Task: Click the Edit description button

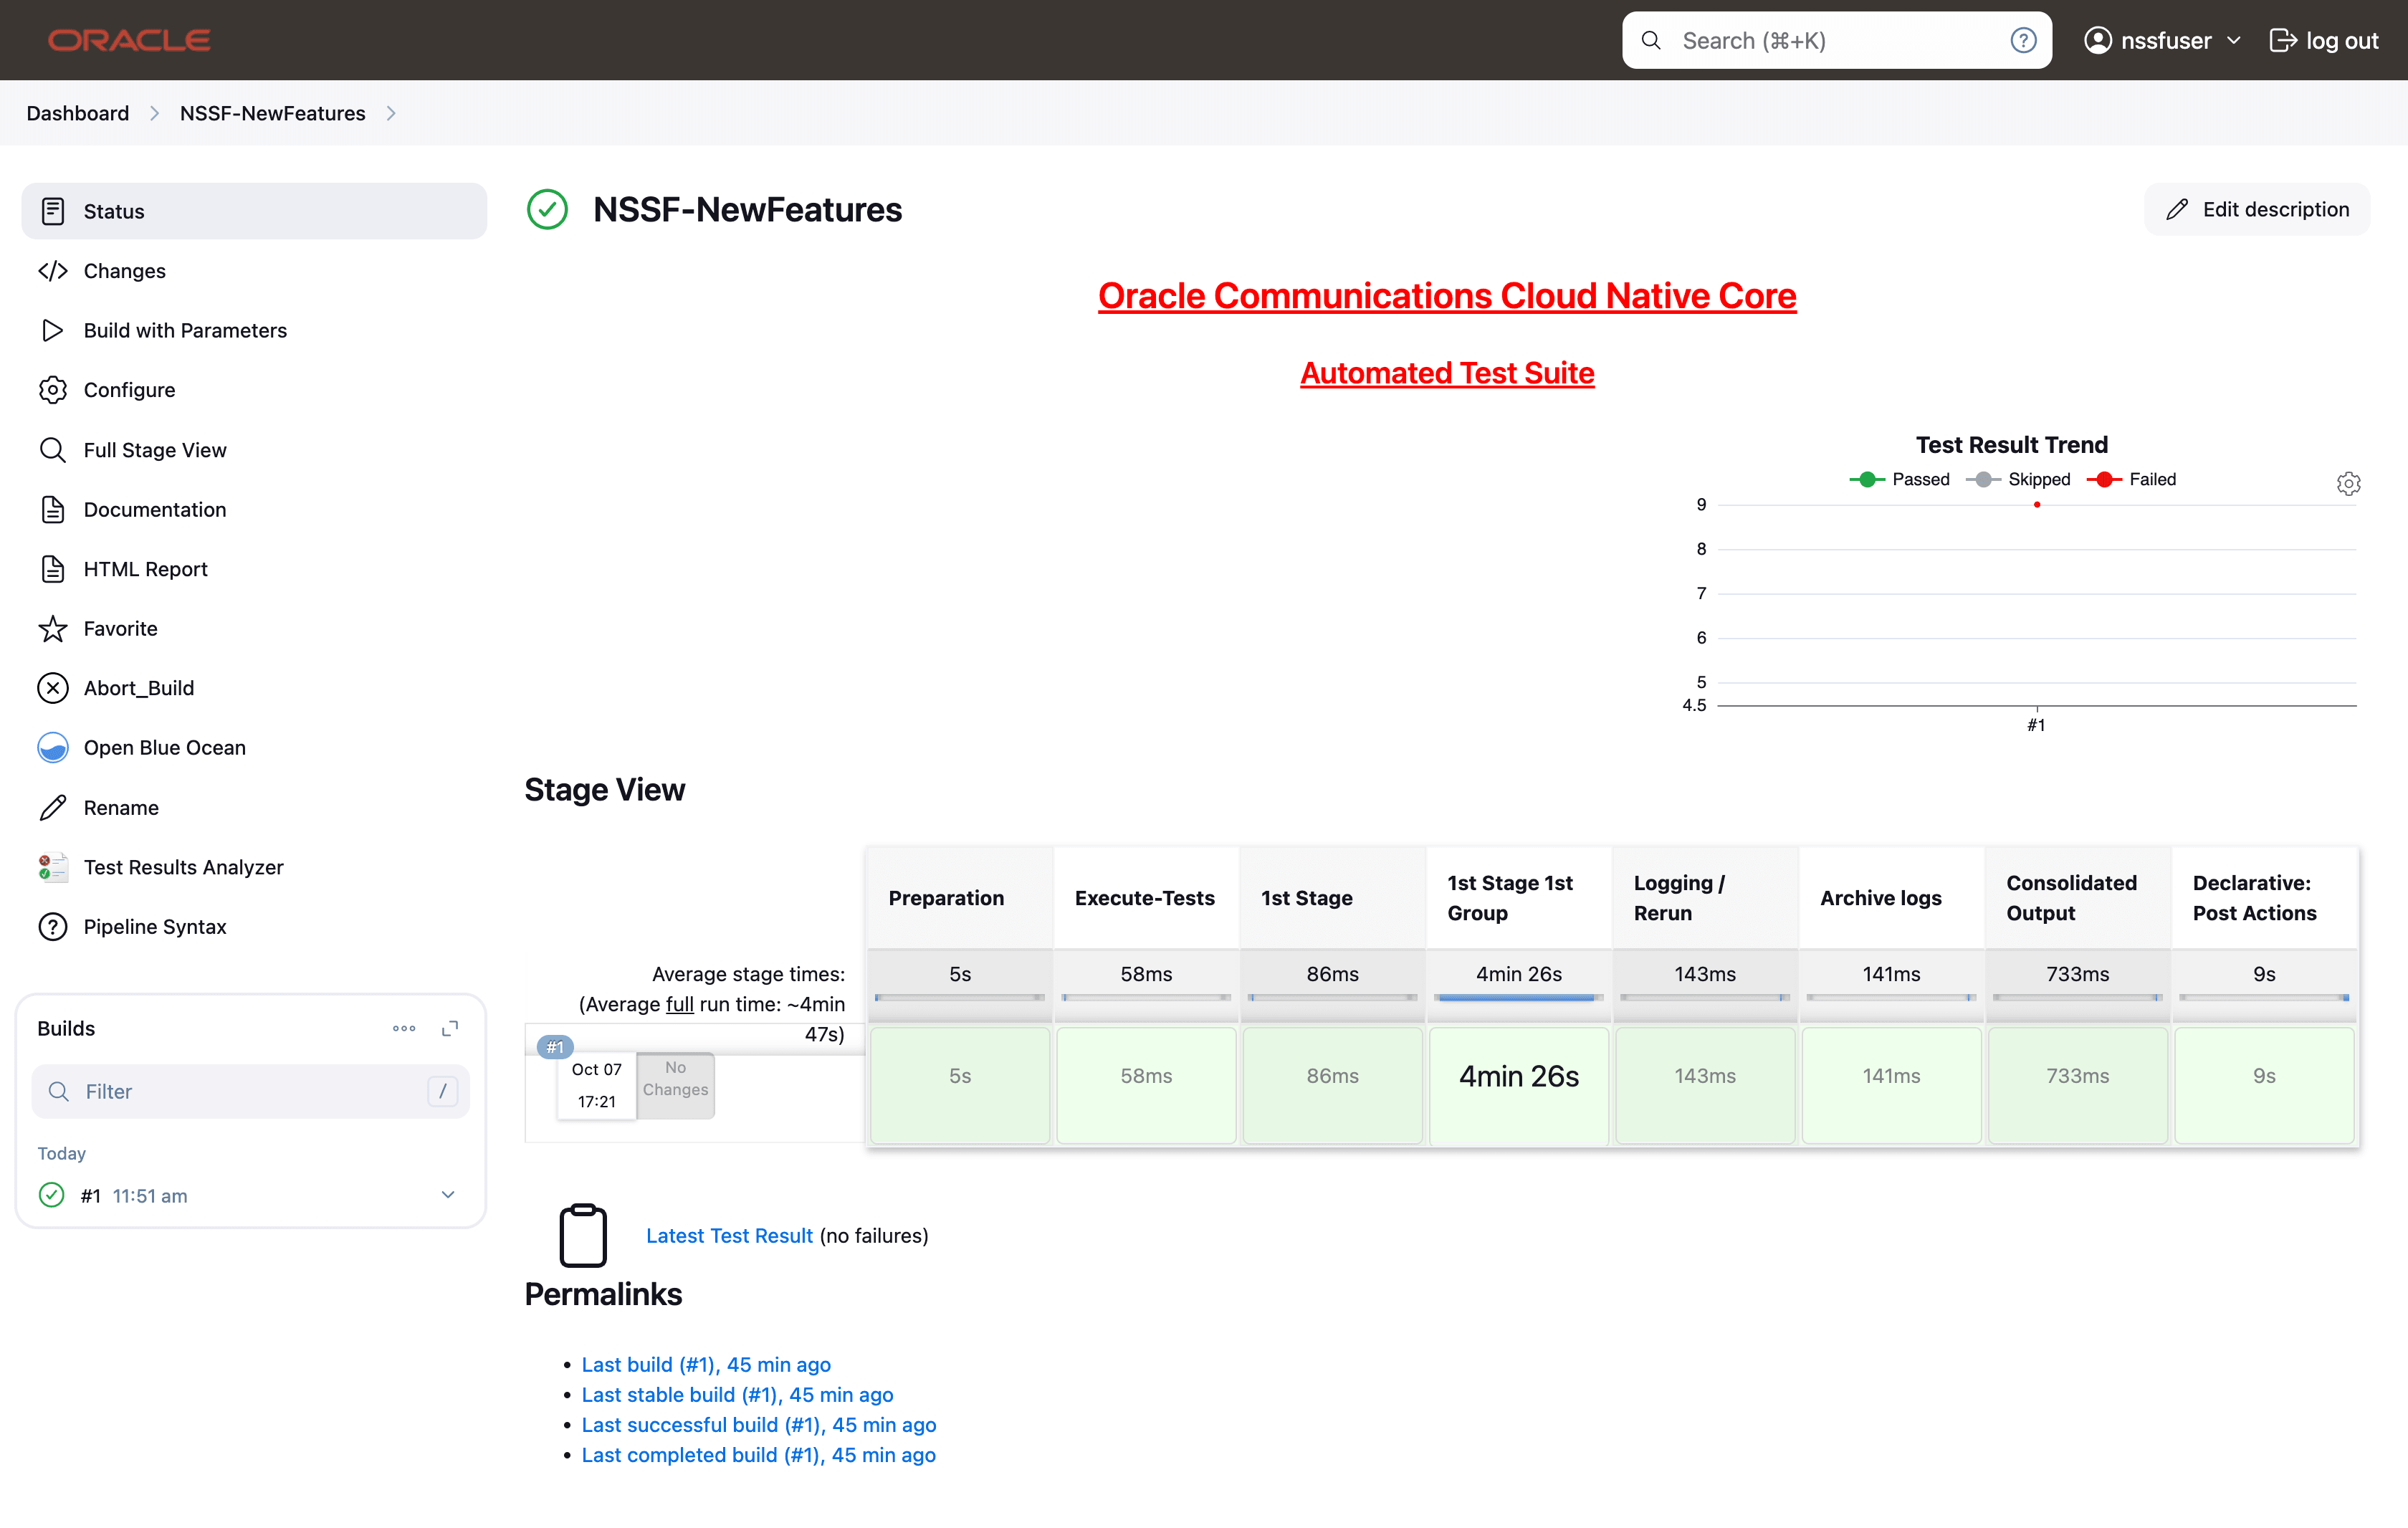Action: pyautogui.click(x=2256, y=210)
